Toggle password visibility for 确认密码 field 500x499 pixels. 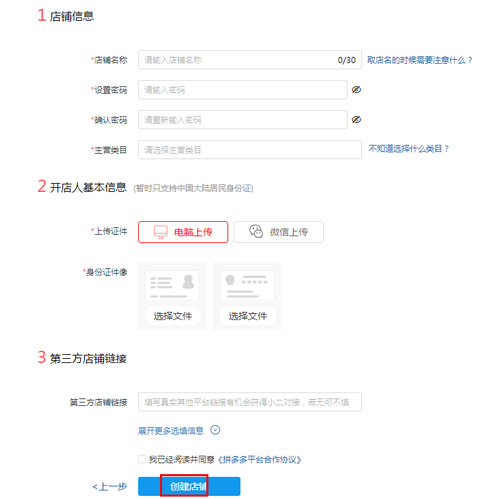356,119
